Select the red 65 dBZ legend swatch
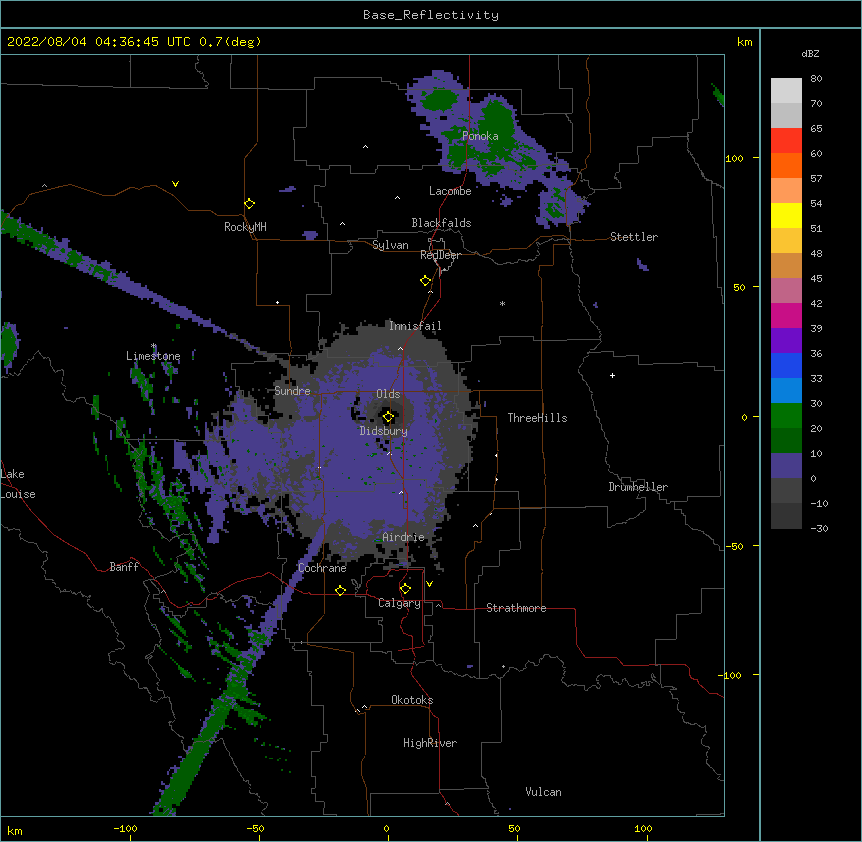 pyautogui.click(x=786, y=140)
